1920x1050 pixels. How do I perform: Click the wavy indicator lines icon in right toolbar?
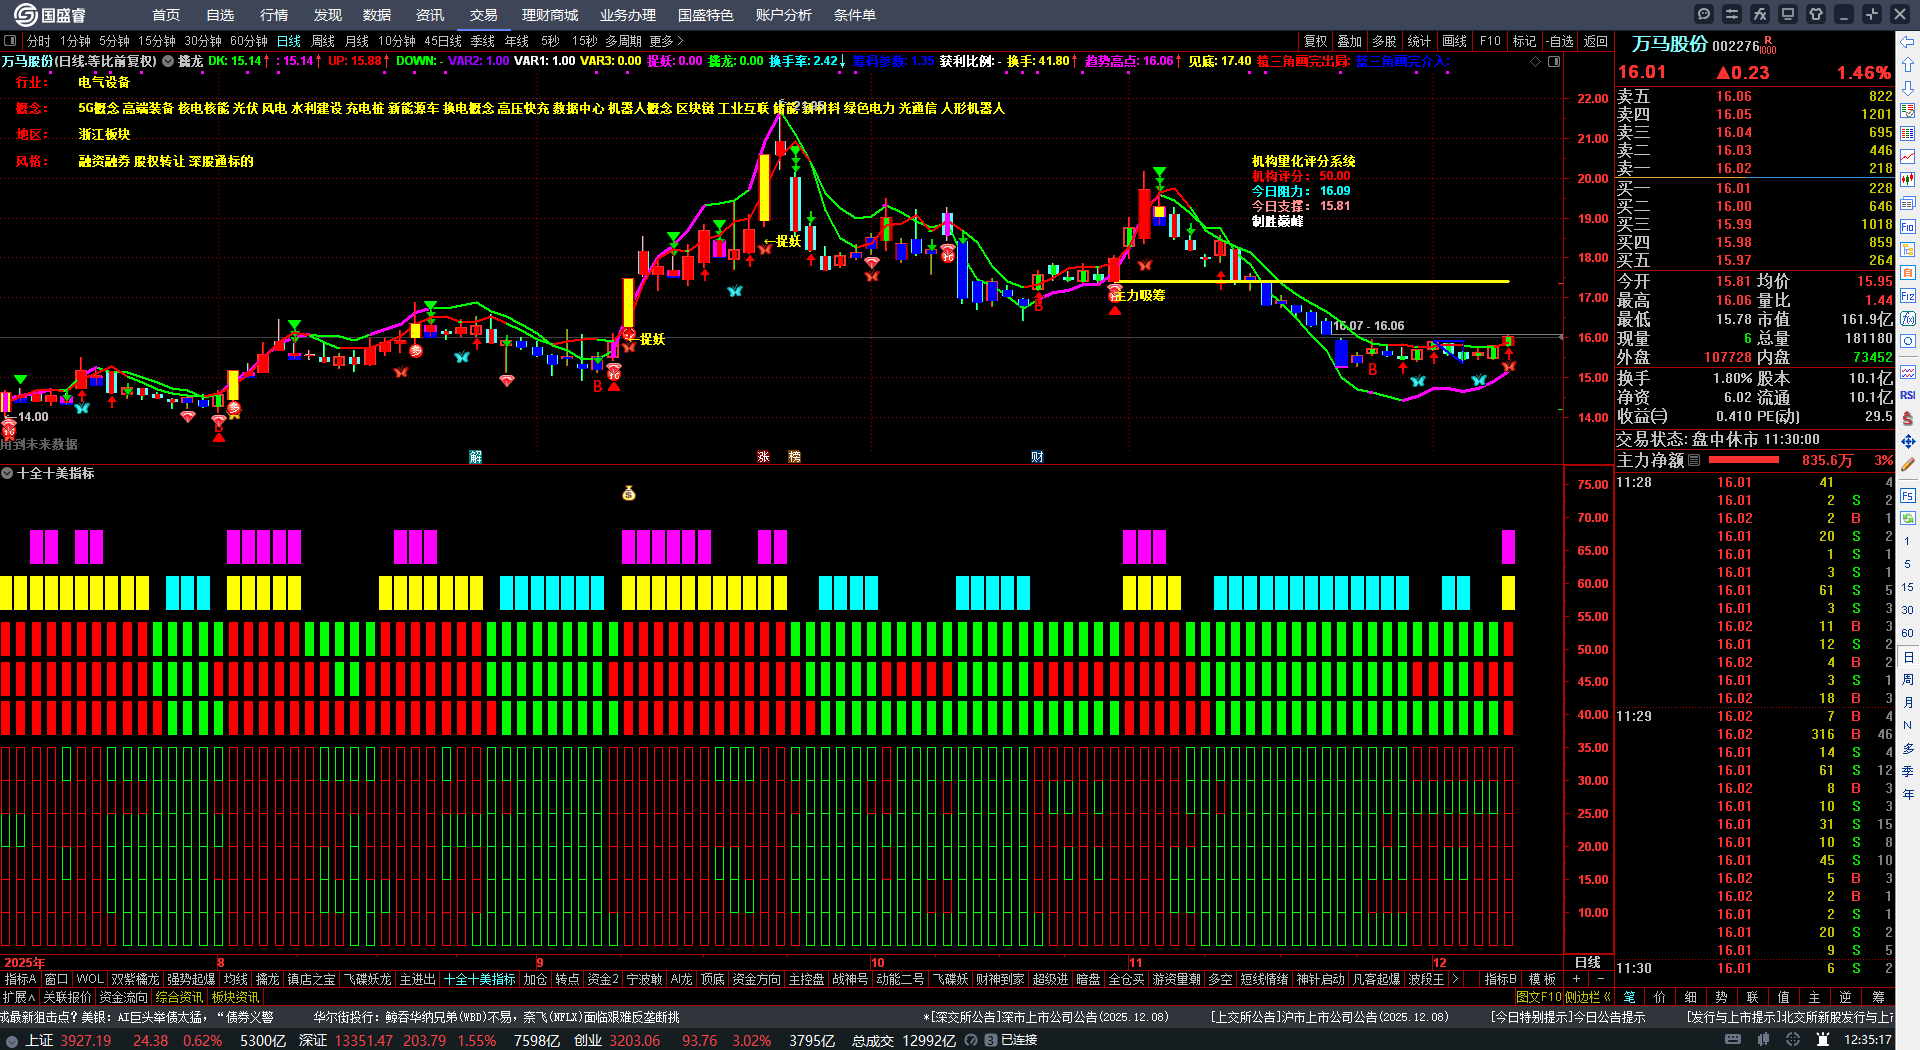point(1908,373)
